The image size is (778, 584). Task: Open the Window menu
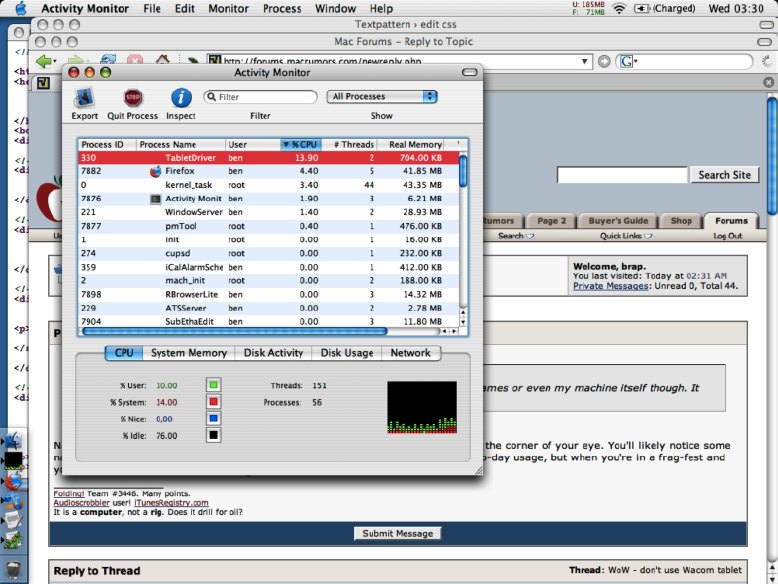click(335, 8)
